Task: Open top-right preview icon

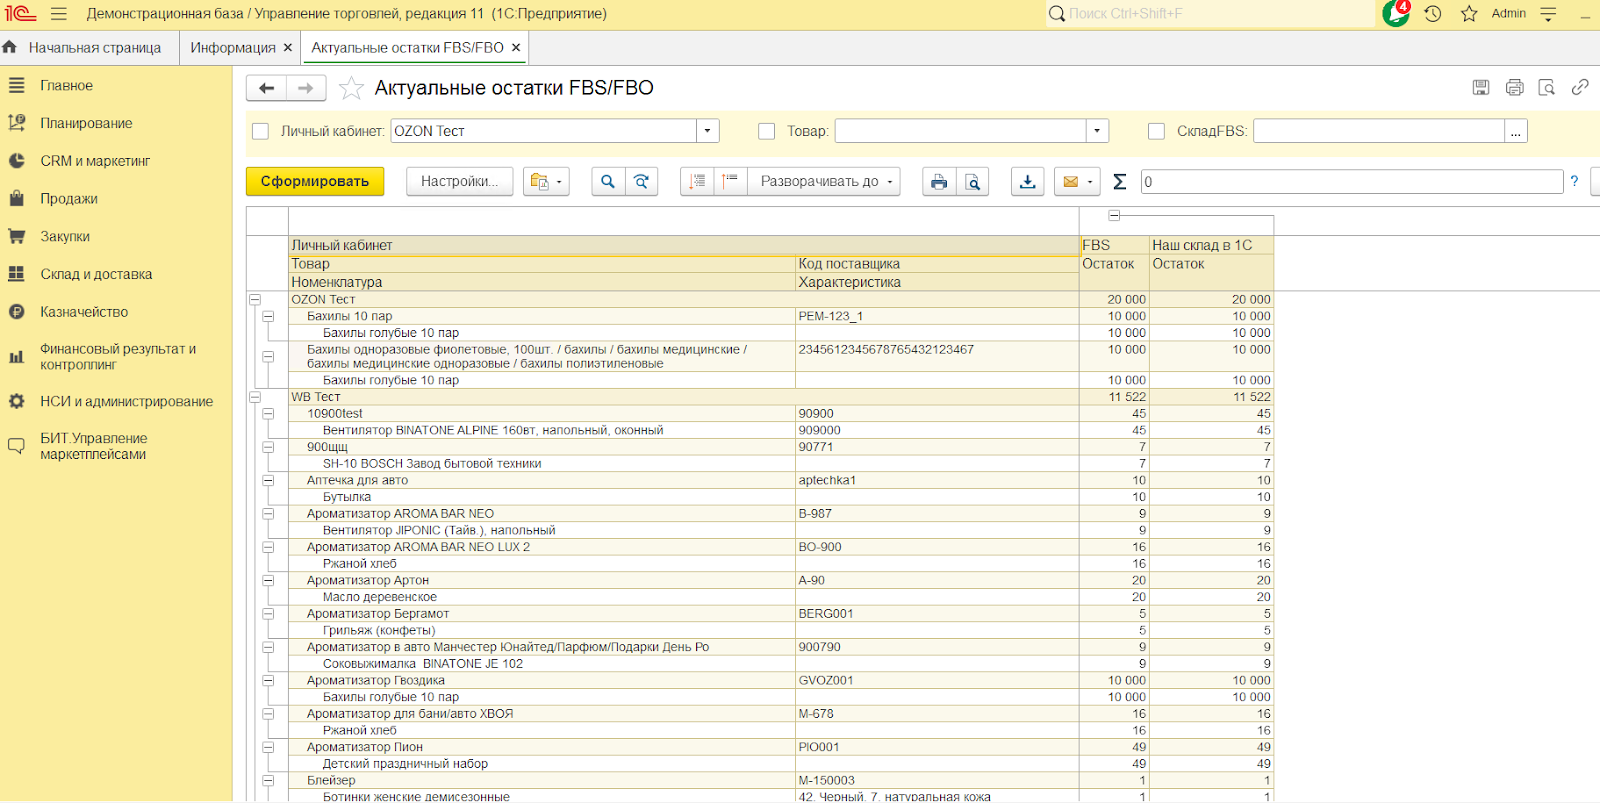Action: pos(1547,88)
